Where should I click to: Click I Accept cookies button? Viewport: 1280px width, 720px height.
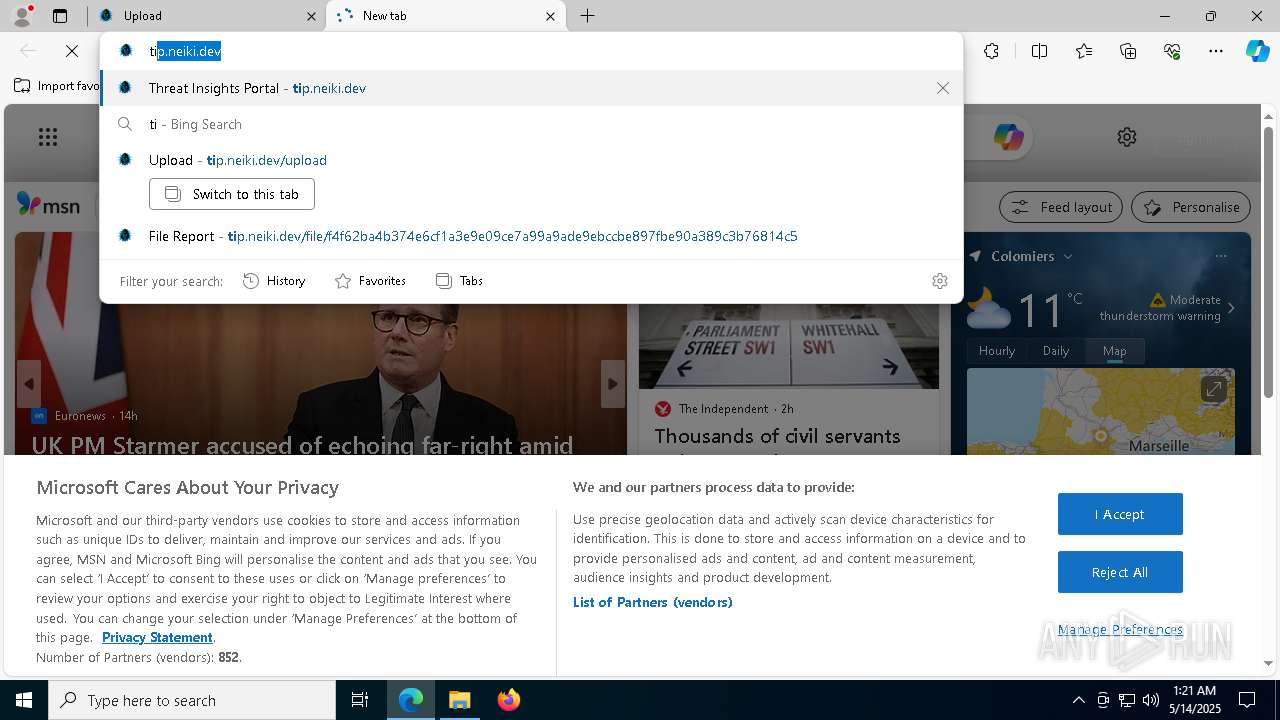click(x=1120, y=514)
